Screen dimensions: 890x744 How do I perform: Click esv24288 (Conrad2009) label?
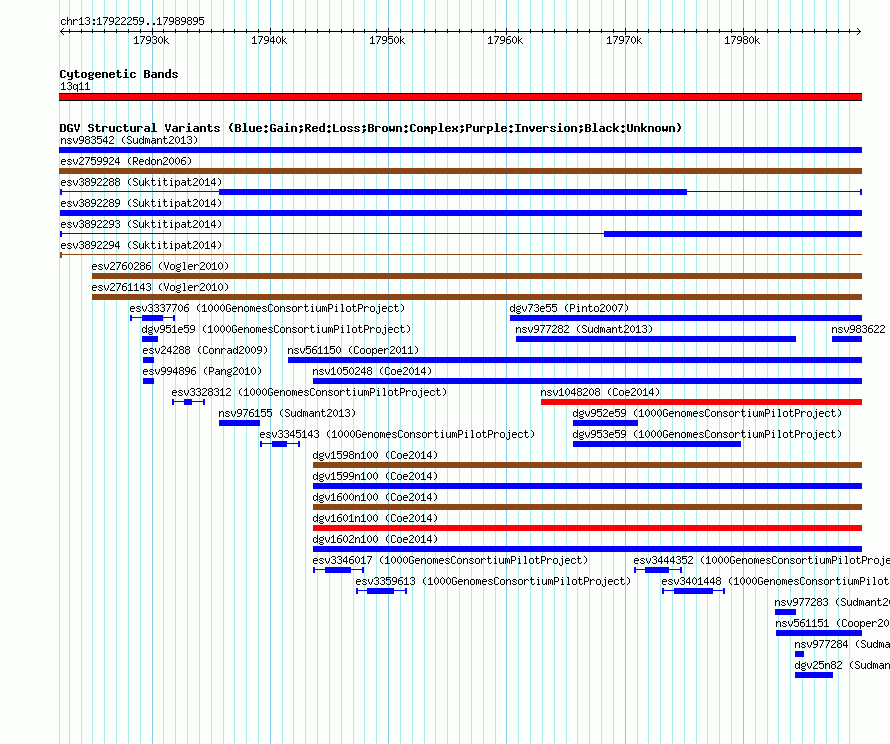pyautogui.click(x=205, y=350)
